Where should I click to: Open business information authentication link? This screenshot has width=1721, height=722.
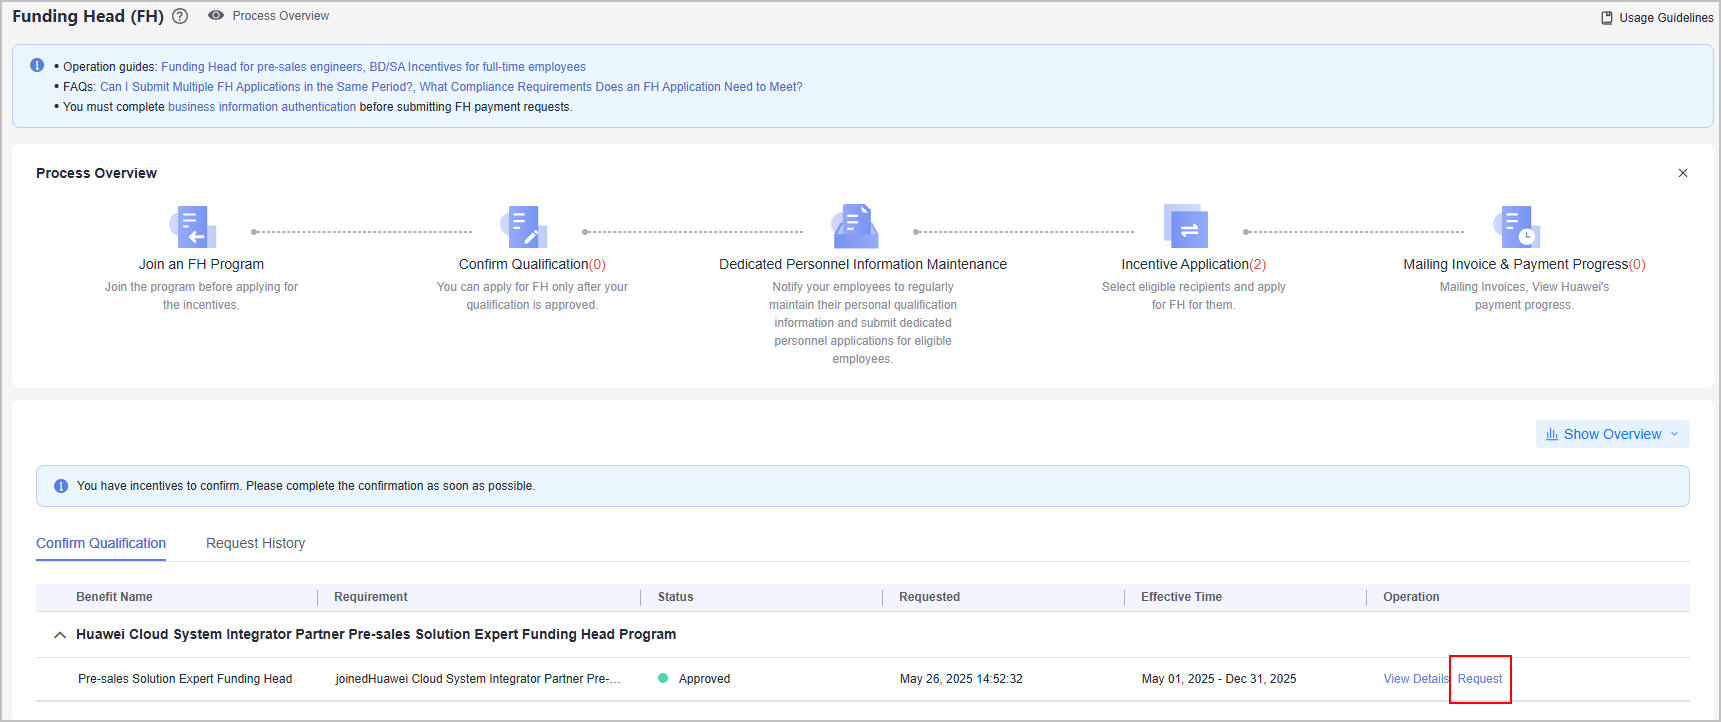tap(262, 107)
